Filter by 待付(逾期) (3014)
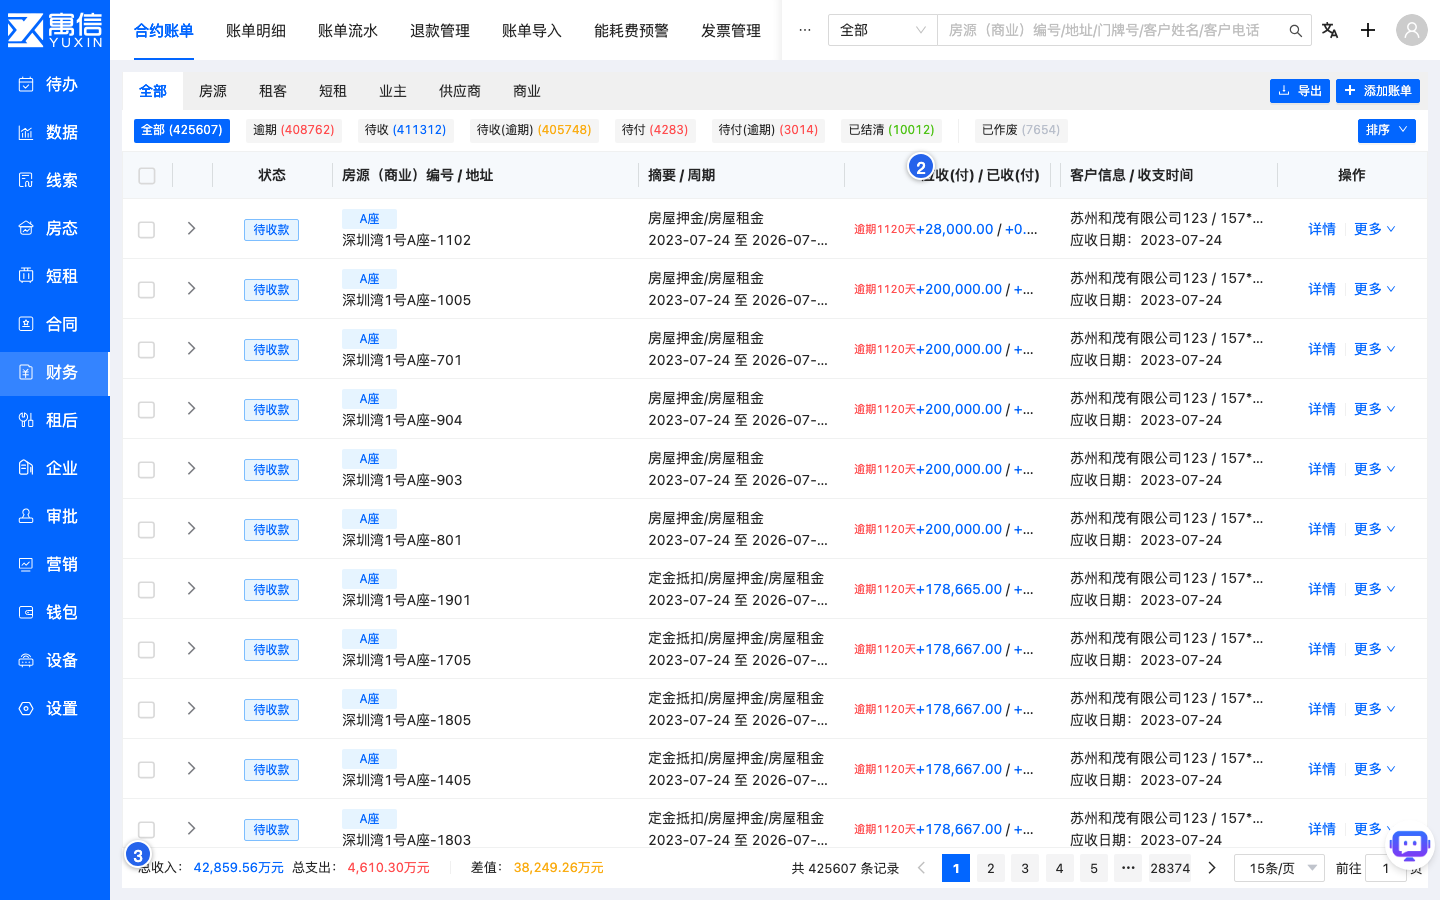Viewport: 1440px width, 900px height. [768, 130]
